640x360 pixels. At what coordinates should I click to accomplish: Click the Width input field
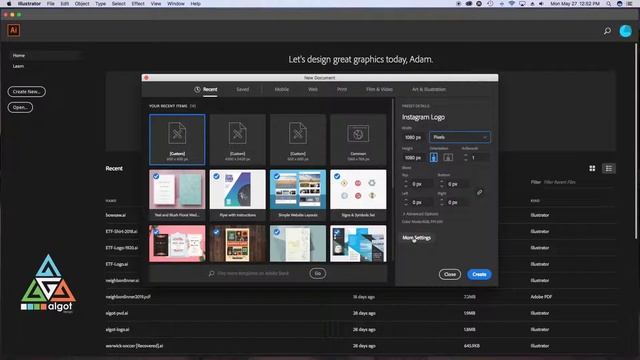click(414, 137)
